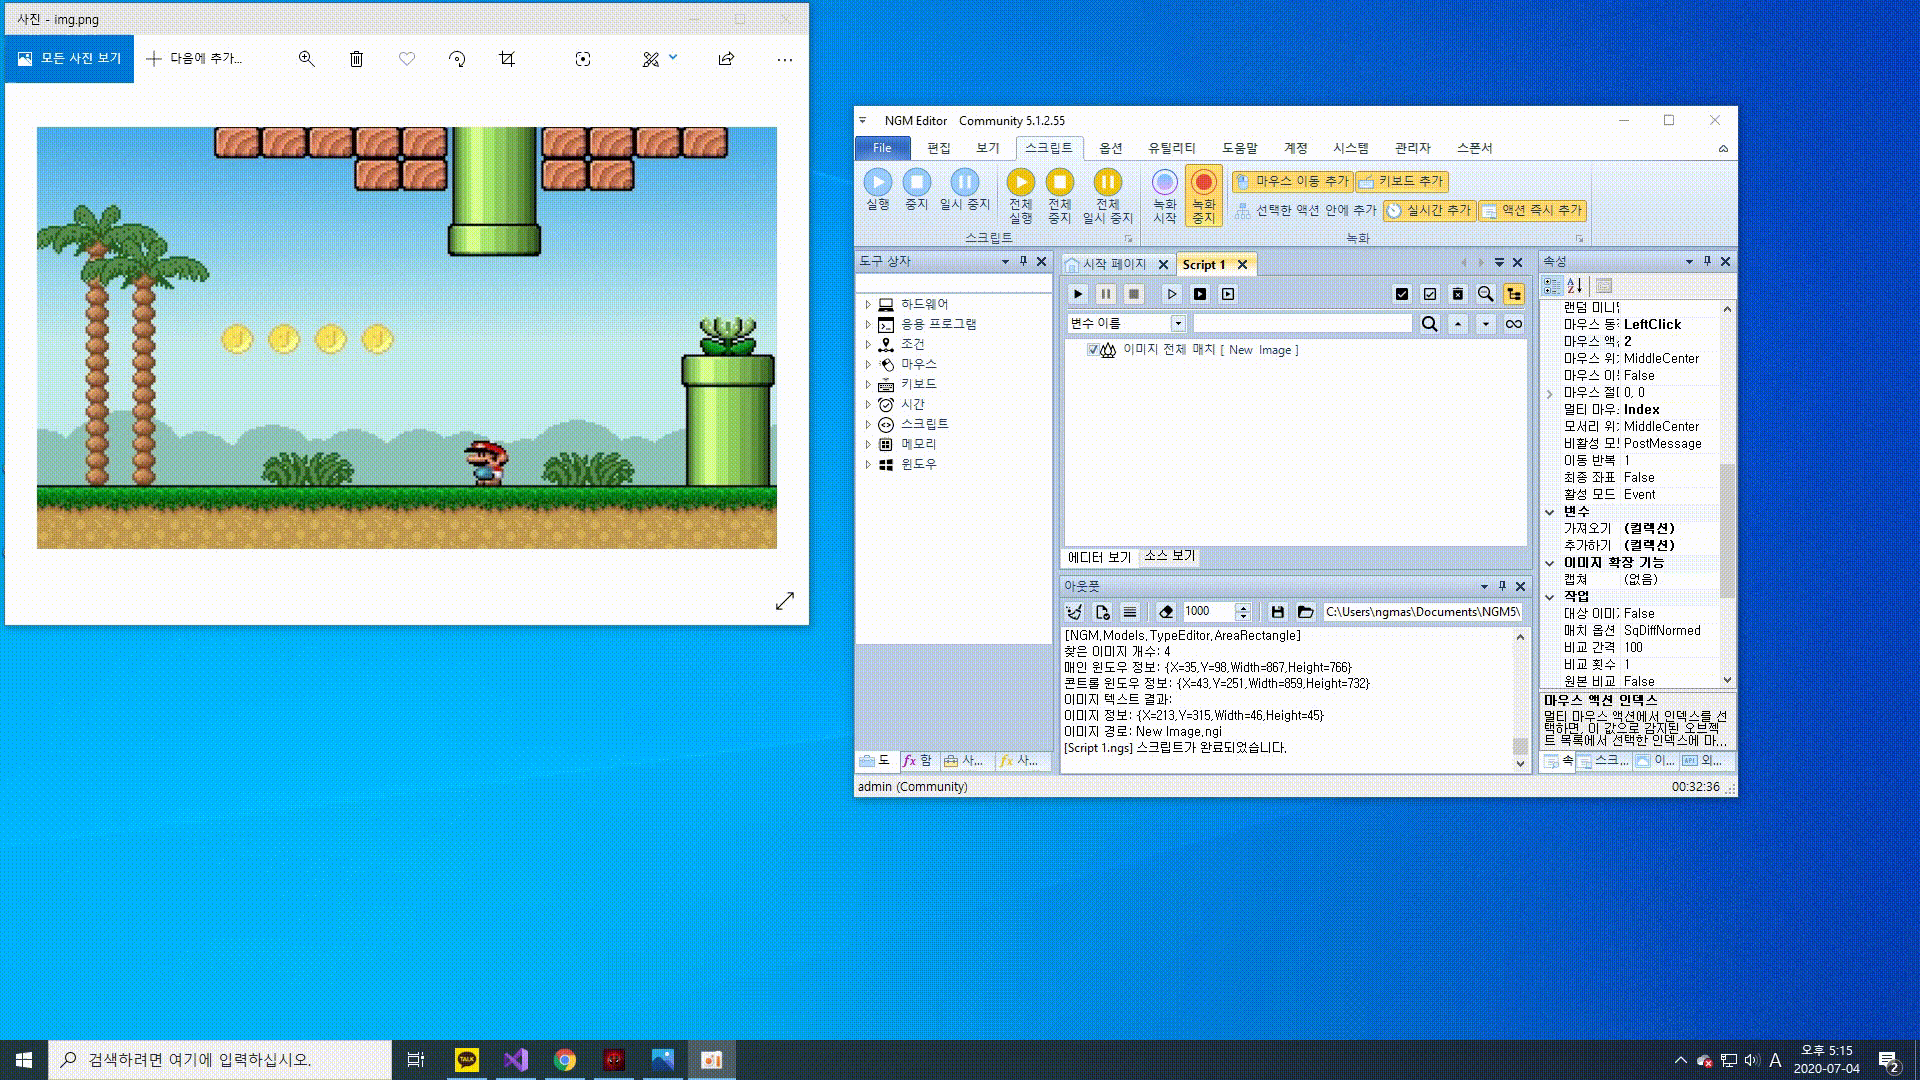Click the filled boxed play icon in script toolbar
This screenshot has height=1080, width=1920.
tap(1200, 294)
